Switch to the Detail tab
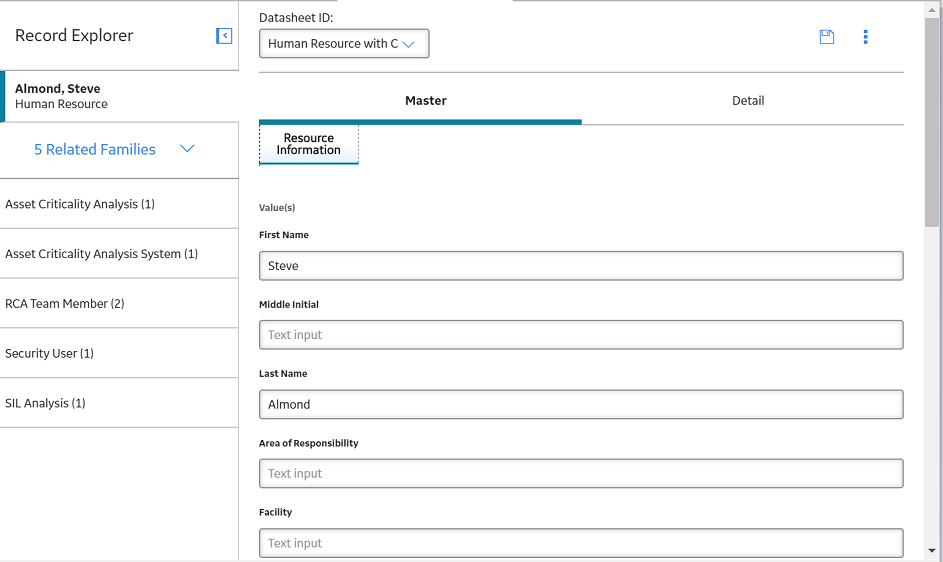The image size is (943, 562). 748,100
